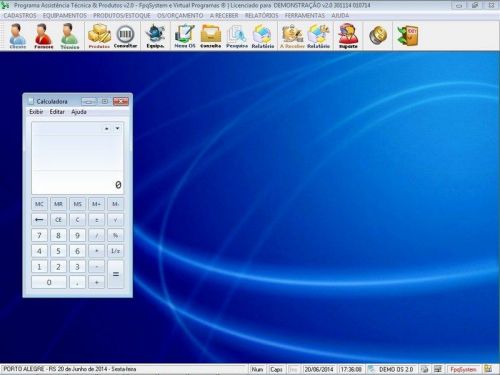Viewport: 500px width, 375px height.
Task: Click the calculator M+ button
Action: pyautogui.click(x=96, y=204)
